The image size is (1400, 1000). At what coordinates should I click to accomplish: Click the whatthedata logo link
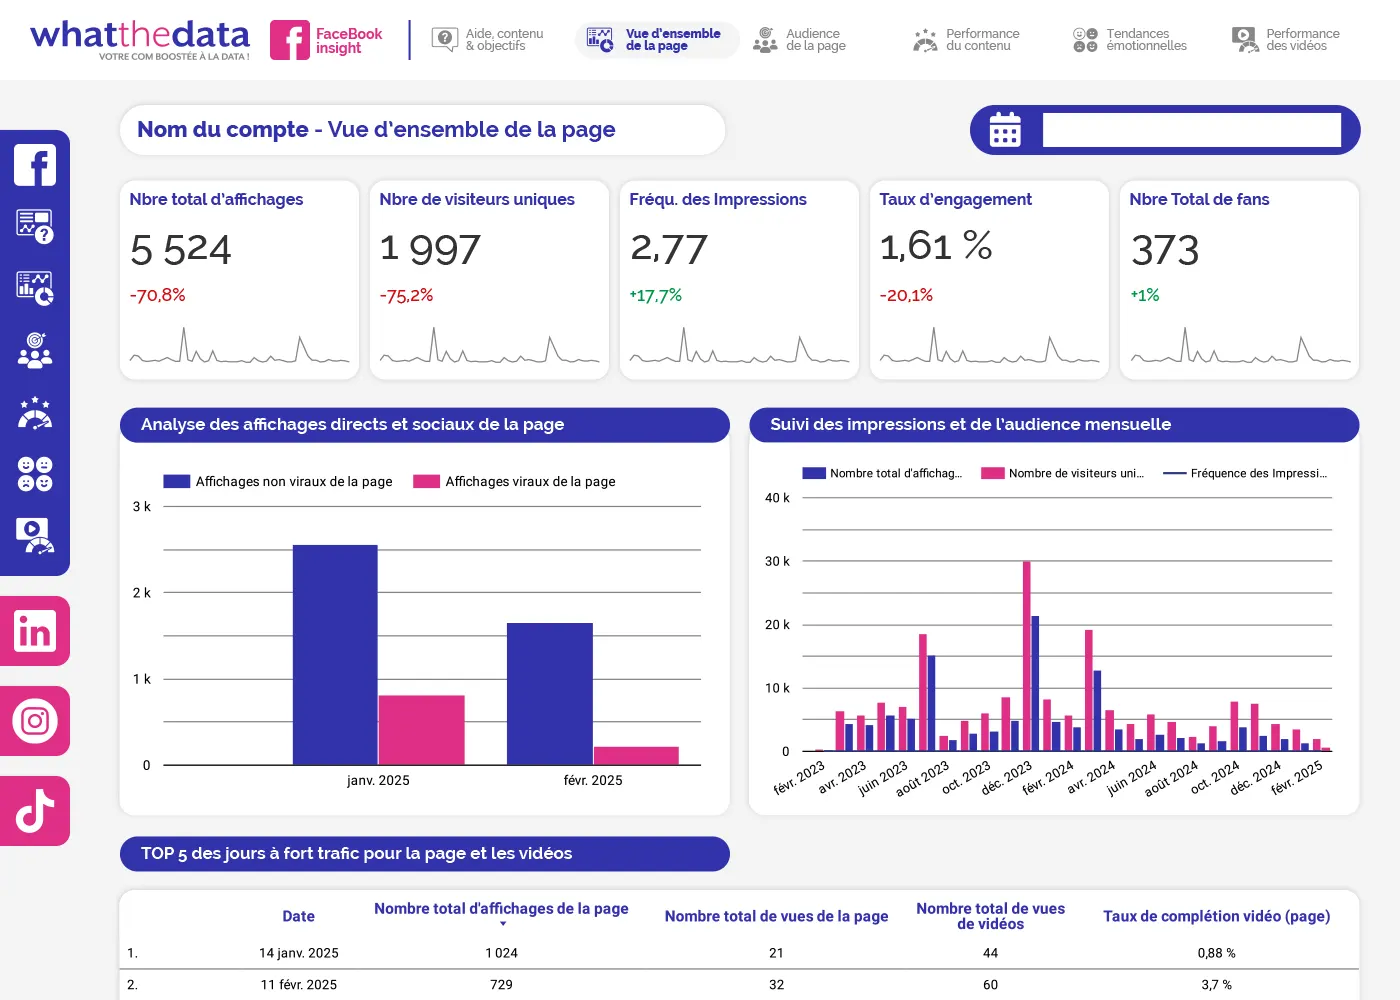click(x=140, y=40)
